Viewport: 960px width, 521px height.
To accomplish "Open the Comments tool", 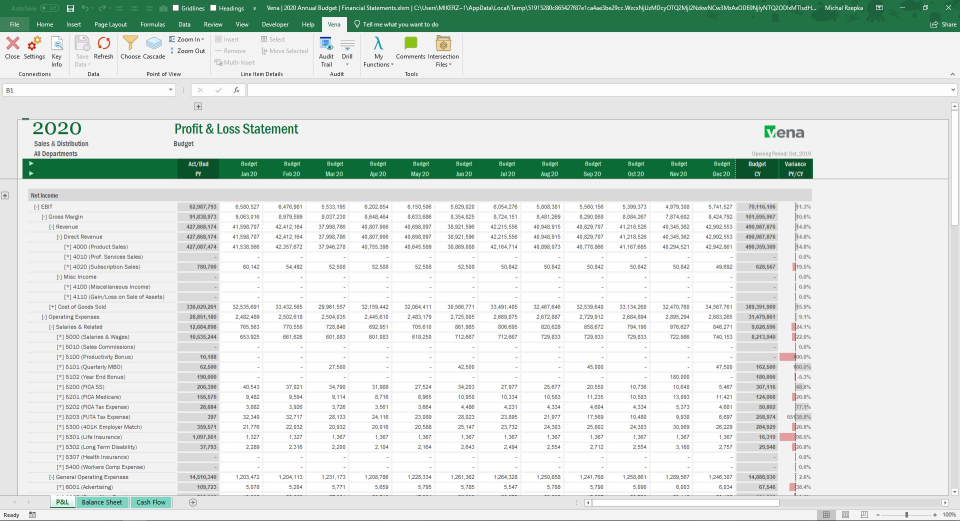I will click(410, 44).
